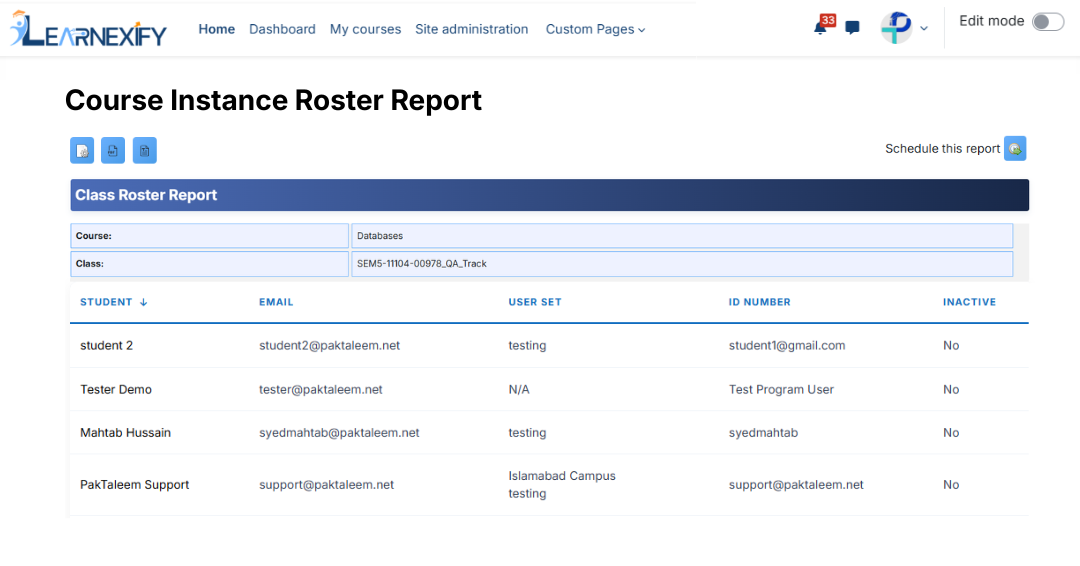
Task: Expand the Custom Pages dropdown
Action: tap(595, 30)
